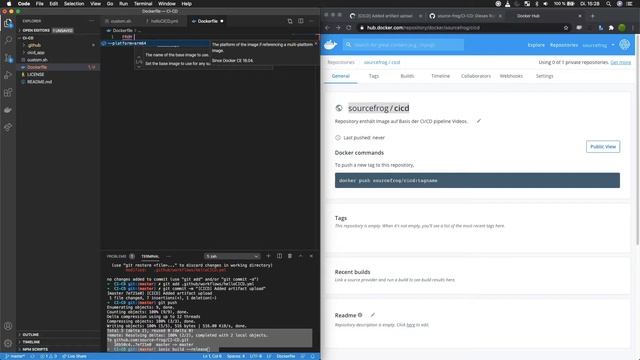
Task: Open the Live Share view in activity bar
Action: (8, 127)
